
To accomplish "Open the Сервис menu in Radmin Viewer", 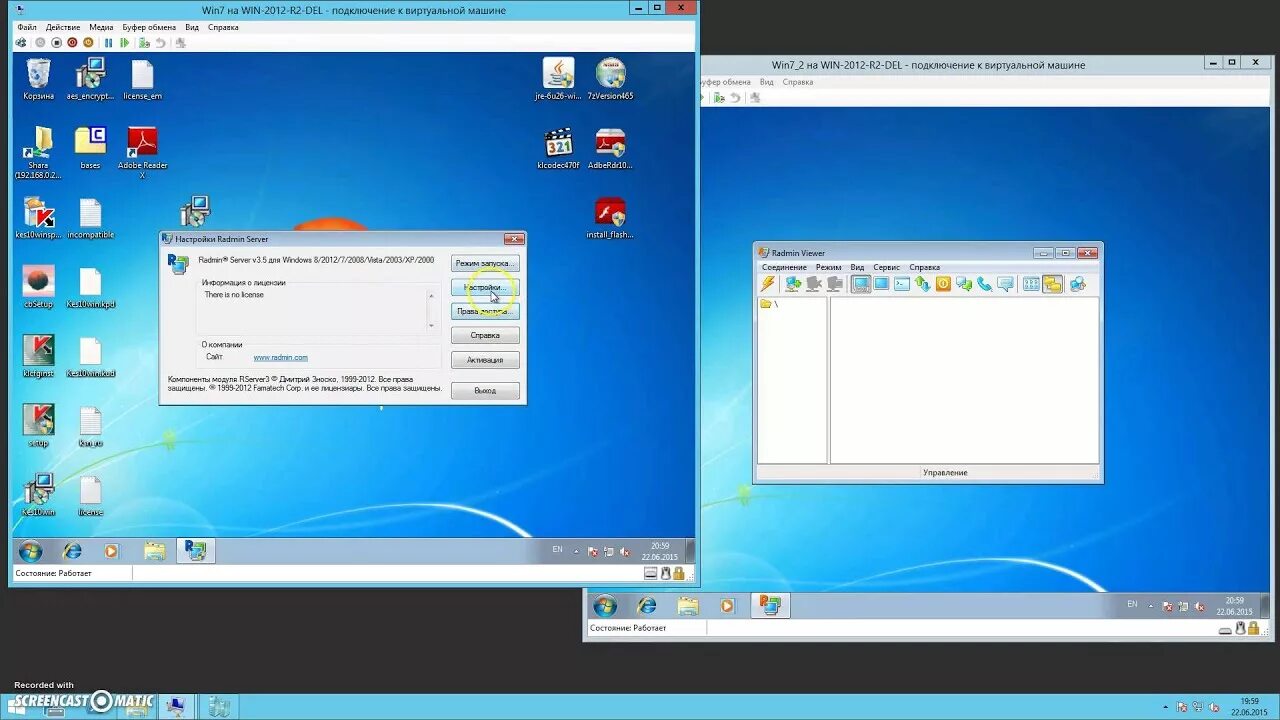I will (x=886, y=267).
